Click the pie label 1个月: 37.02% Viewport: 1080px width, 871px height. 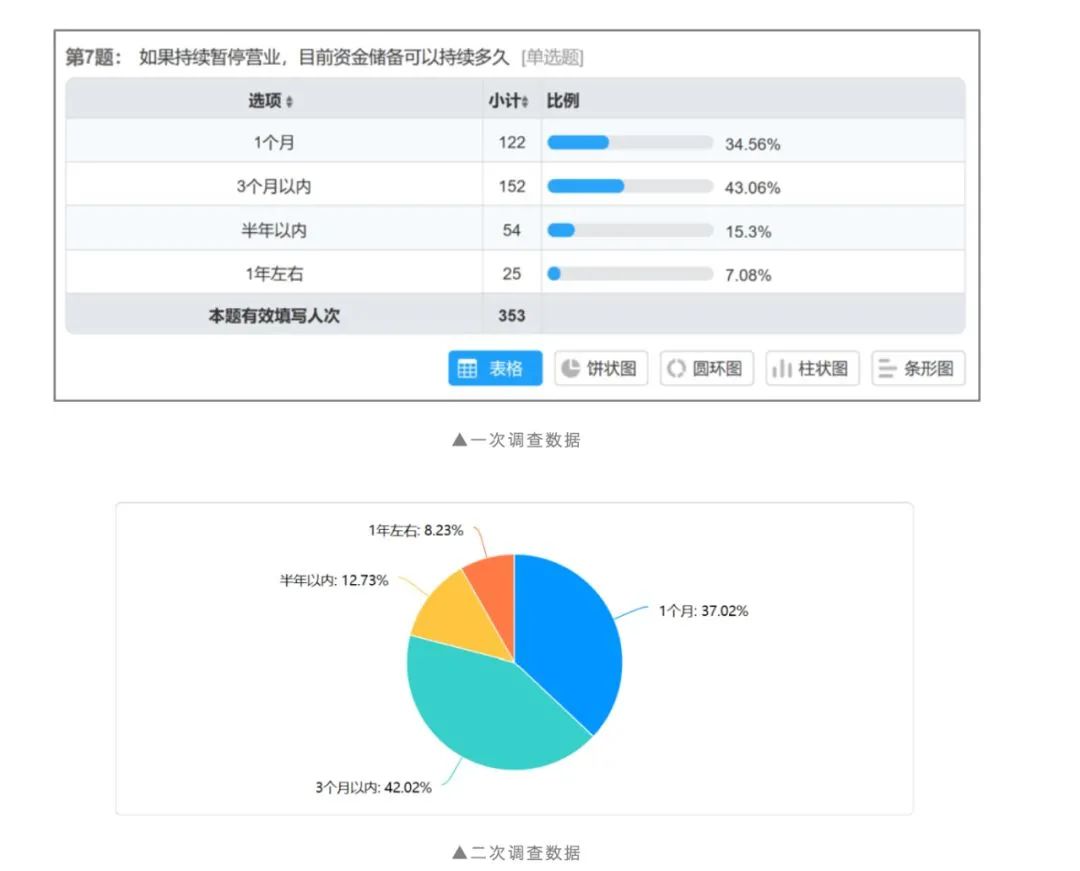(x=703, y=611)
